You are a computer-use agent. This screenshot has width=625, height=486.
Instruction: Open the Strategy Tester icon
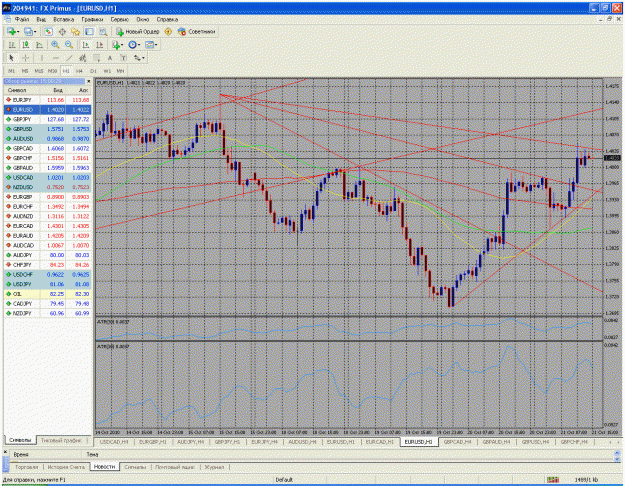103,31
